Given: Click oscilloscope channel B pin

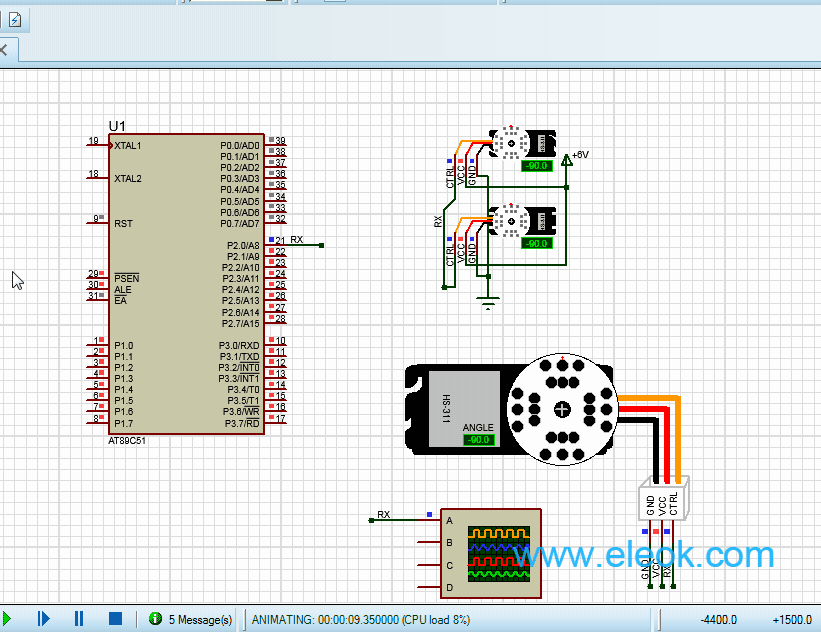Looking at the screenshot, I should 429,542.
